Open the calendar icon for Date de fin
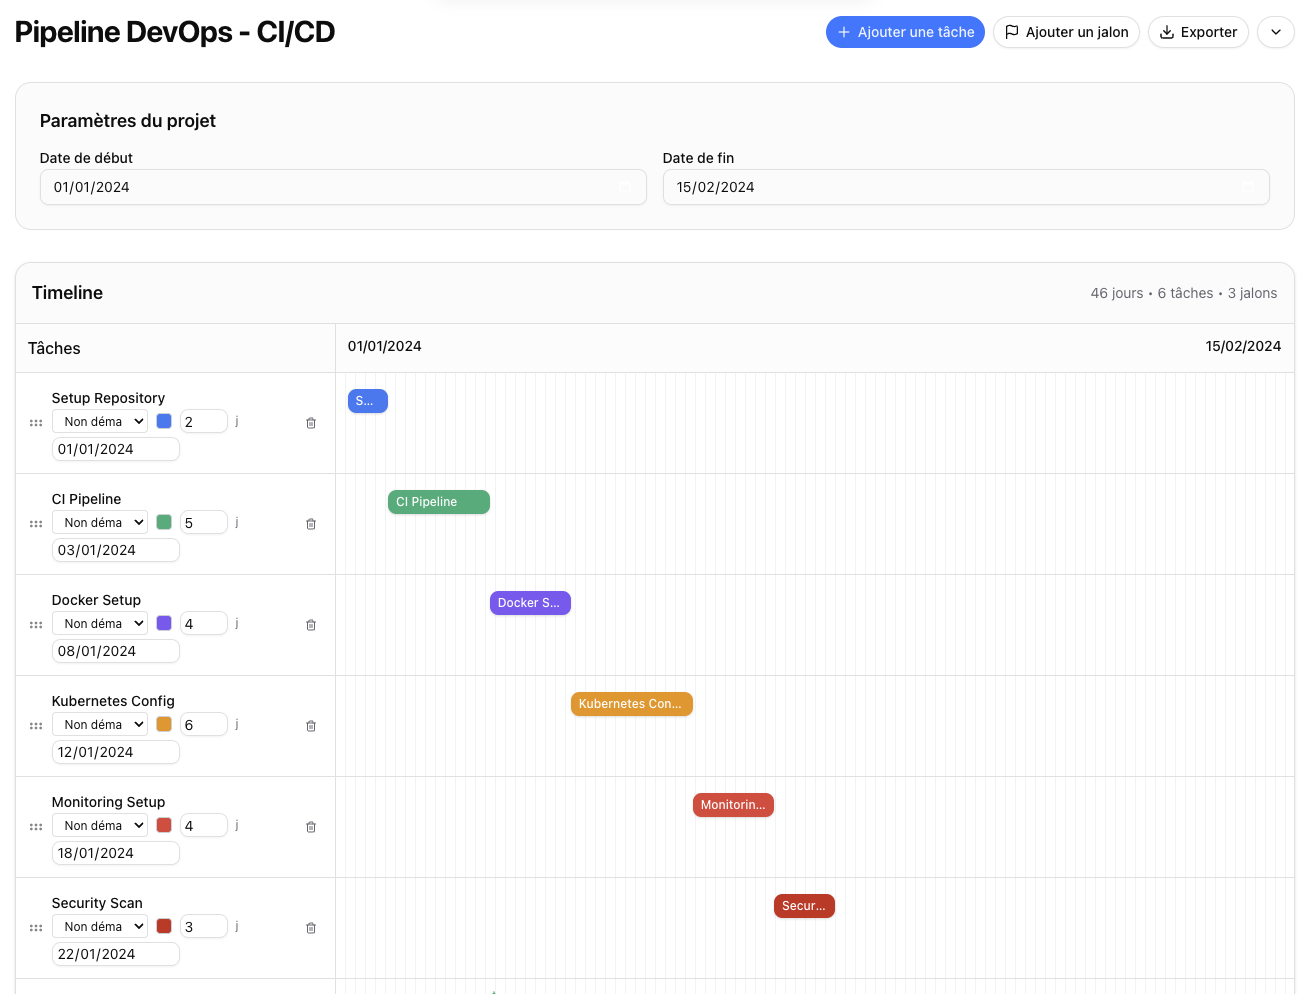The height and width of the screenshot is (994, 1315). (1247, 187)
